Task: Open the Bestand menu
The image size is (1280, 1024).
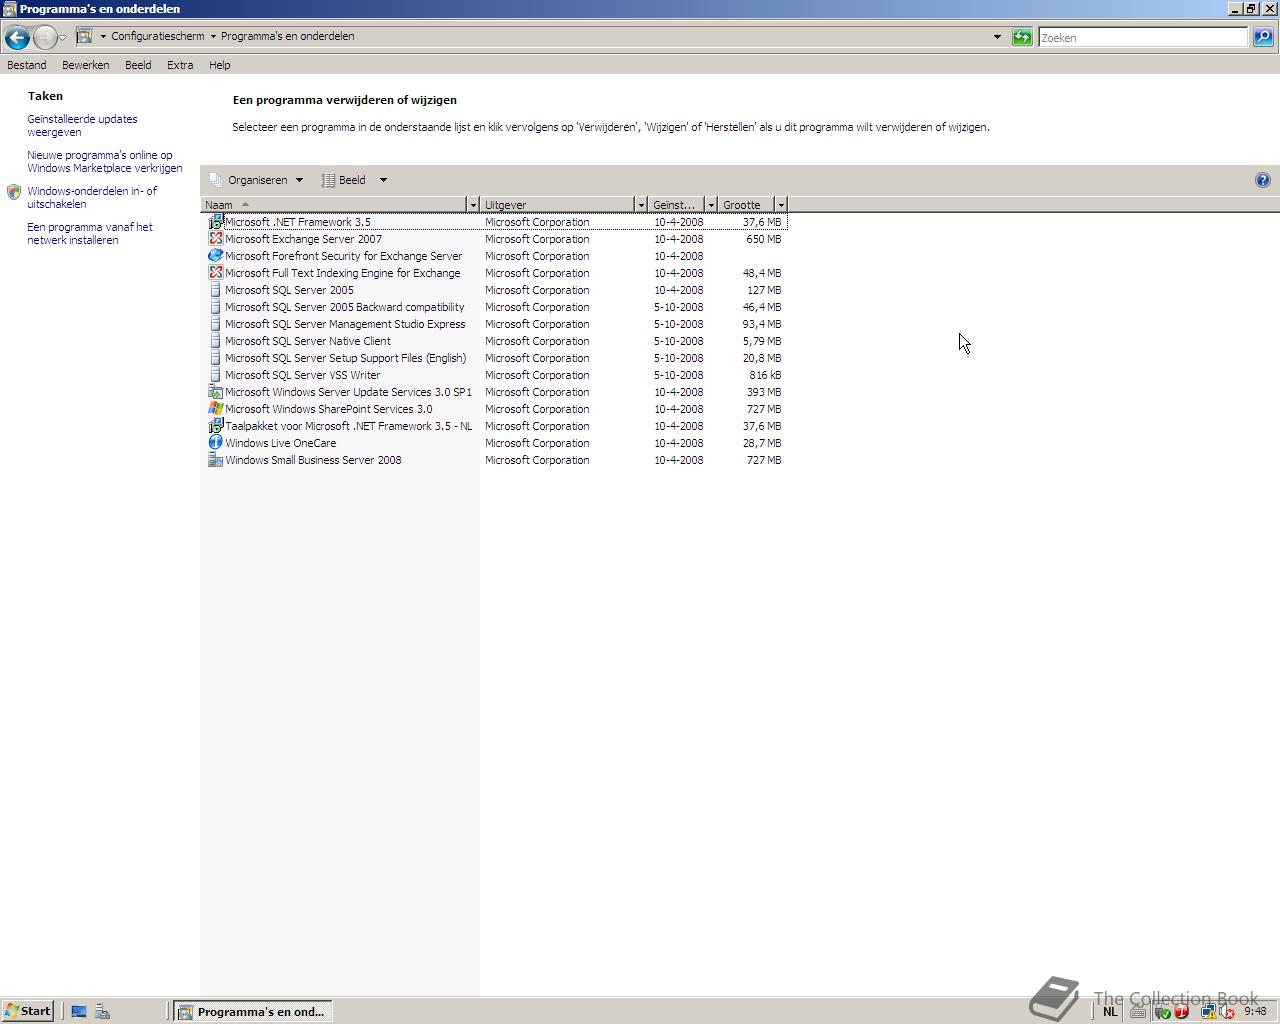Action: [27, 65]
